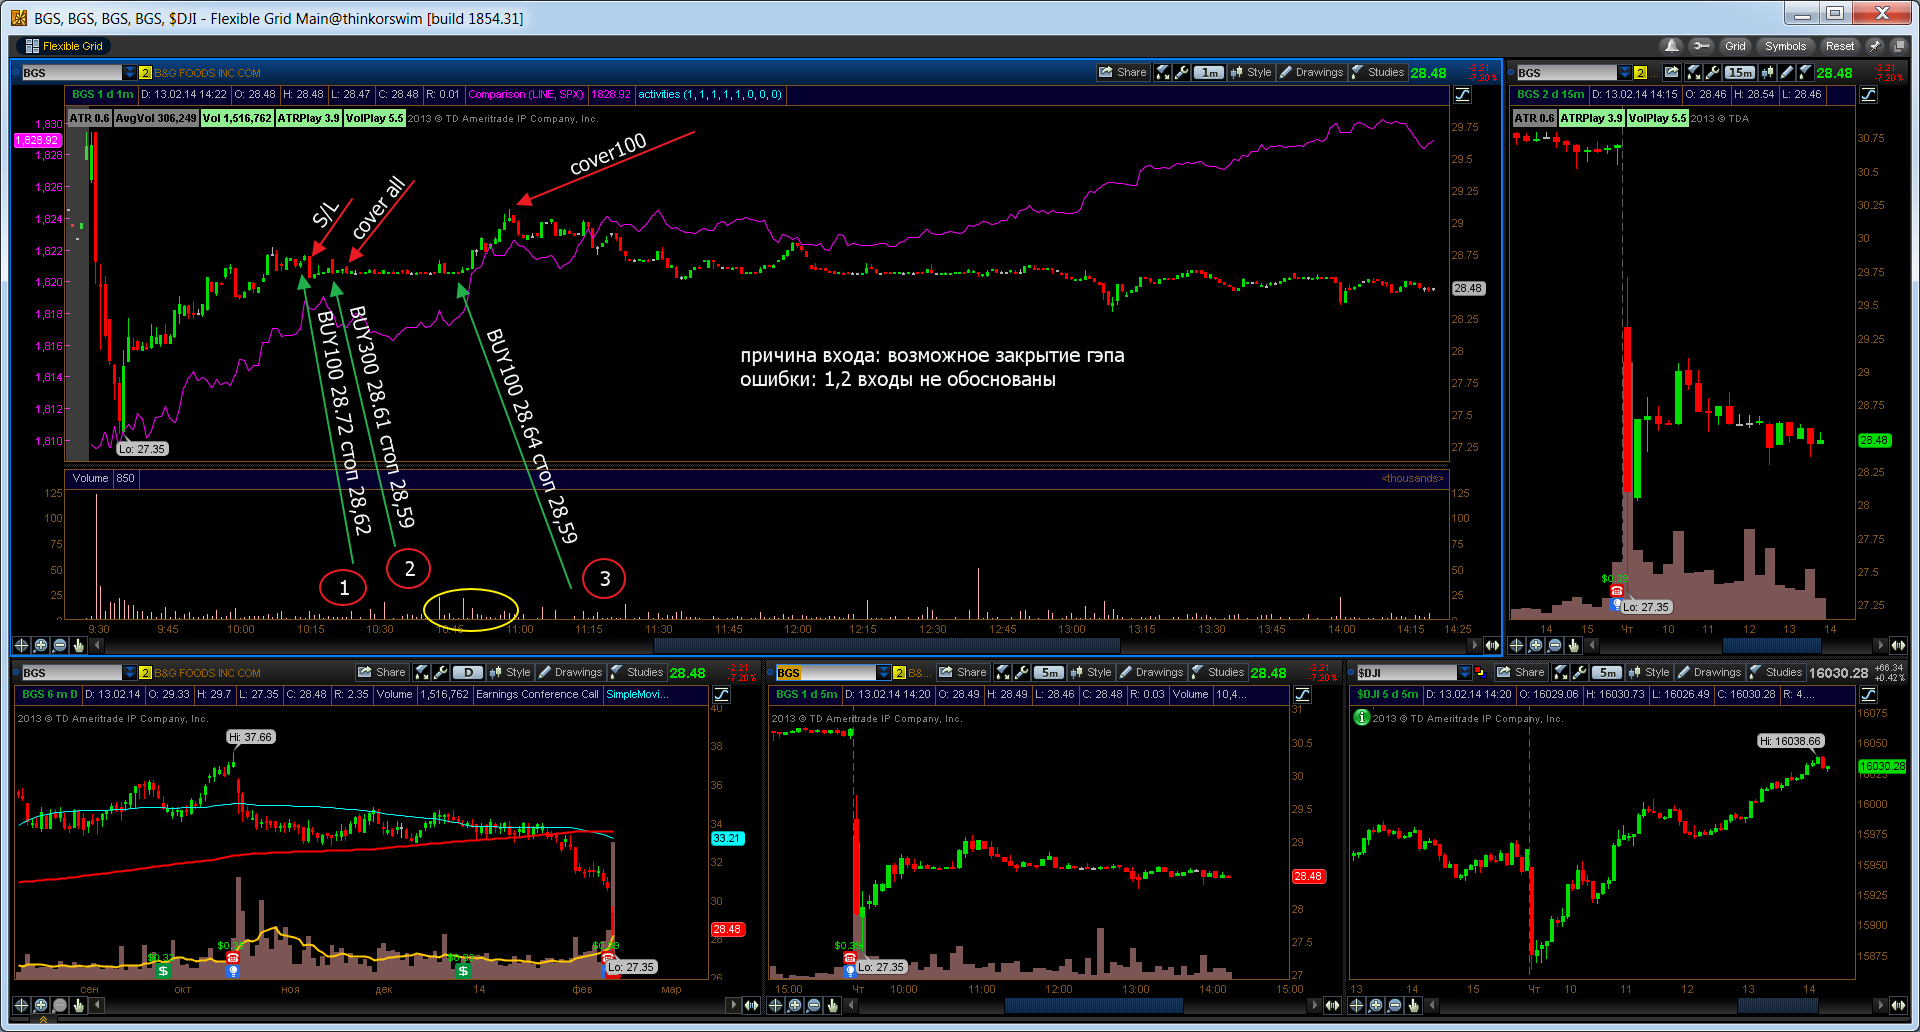Screen dimensions: 1920x1032
Task: Click yellow 2 link indicator in 15m chart
Action: 1640,73
